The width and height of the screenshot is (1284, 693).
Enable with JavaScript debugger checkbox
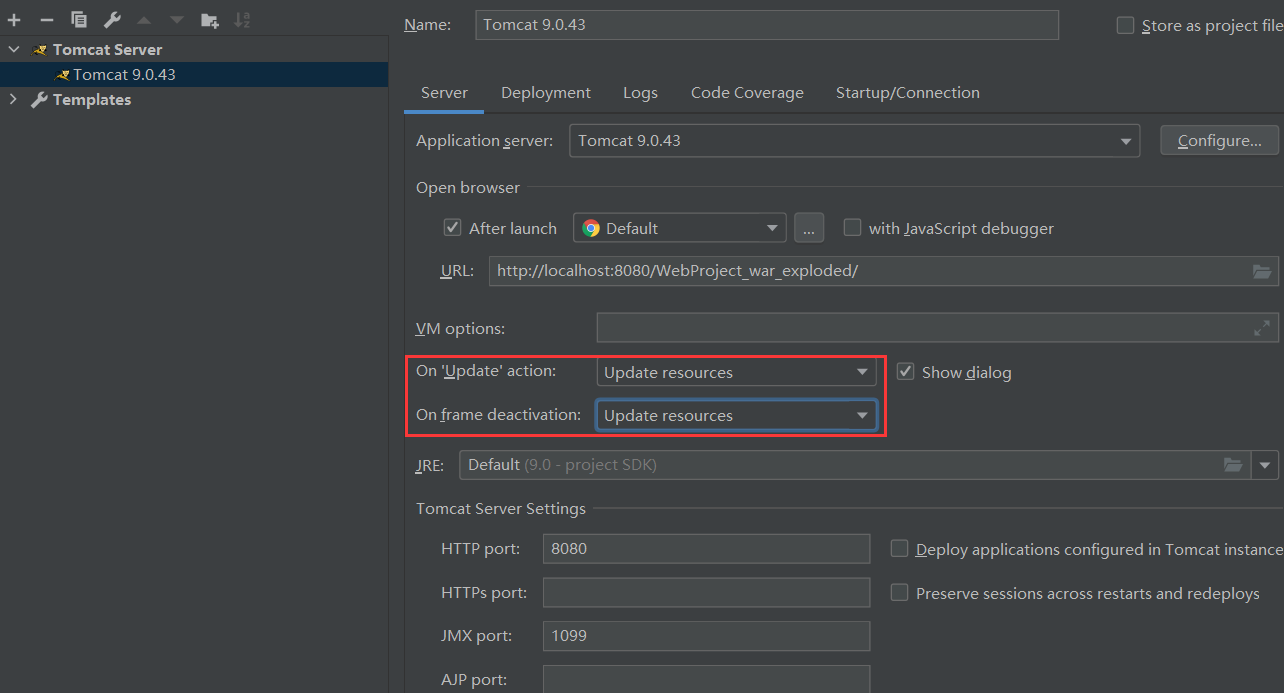[852, 228]
